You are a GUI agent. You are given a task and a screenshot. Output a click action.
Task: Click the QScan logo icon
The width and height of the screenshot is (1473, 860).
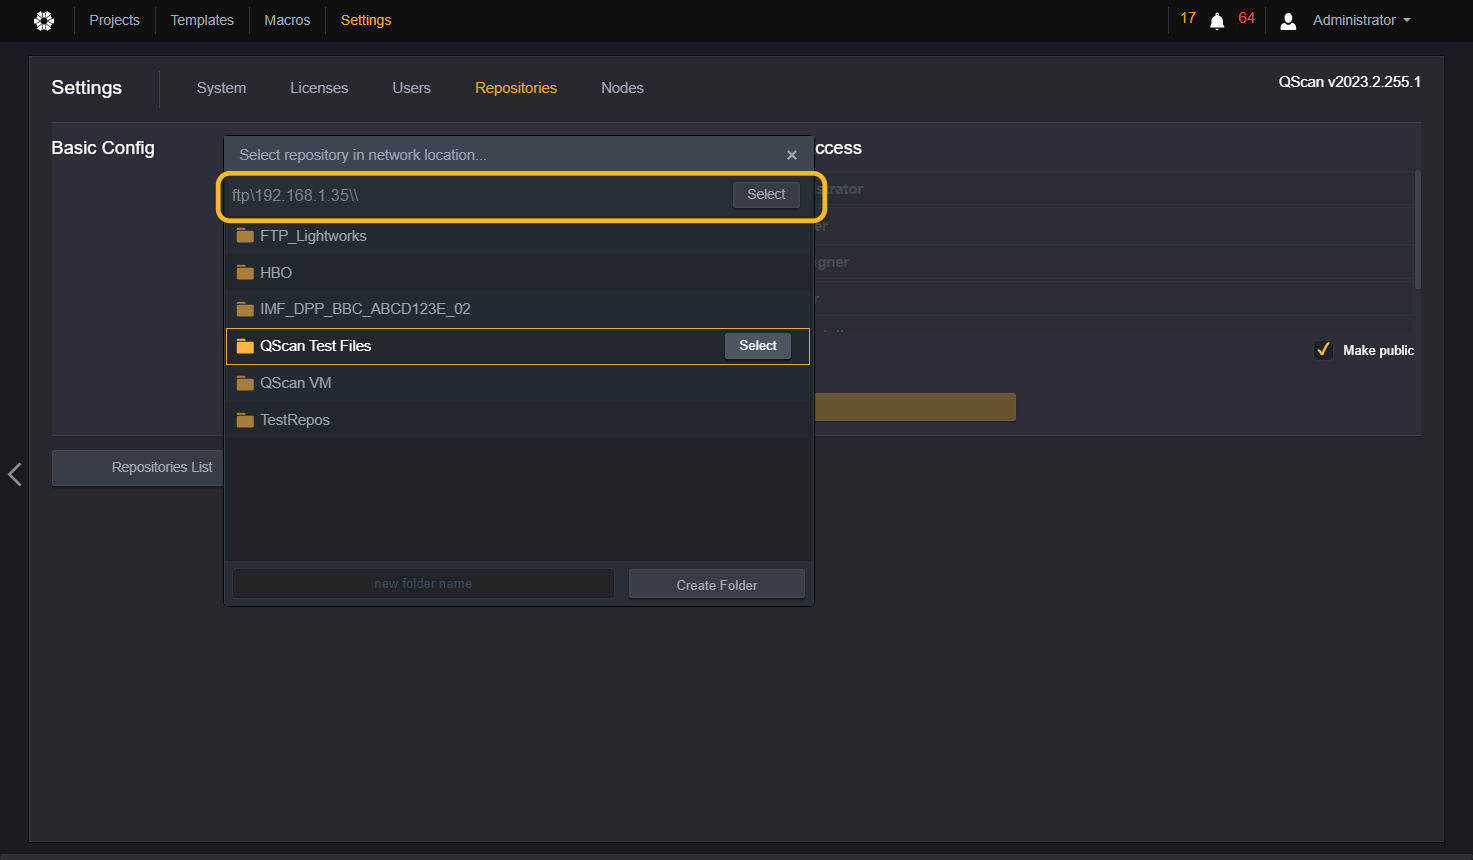44,20
